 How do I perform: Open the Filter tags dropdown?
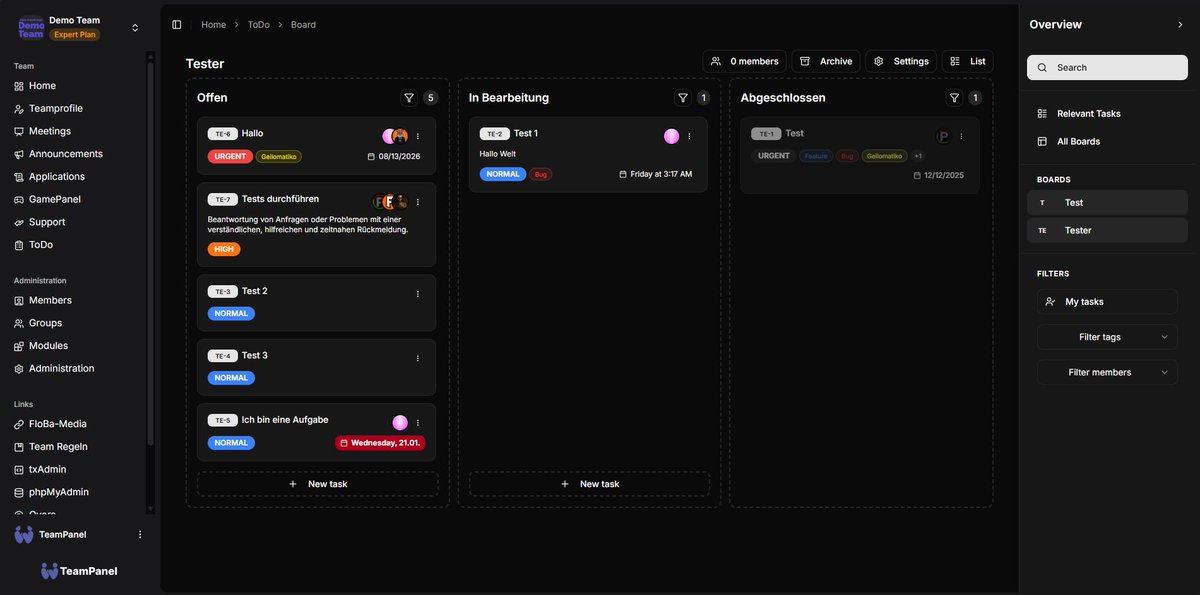(x=1107, y=337)
